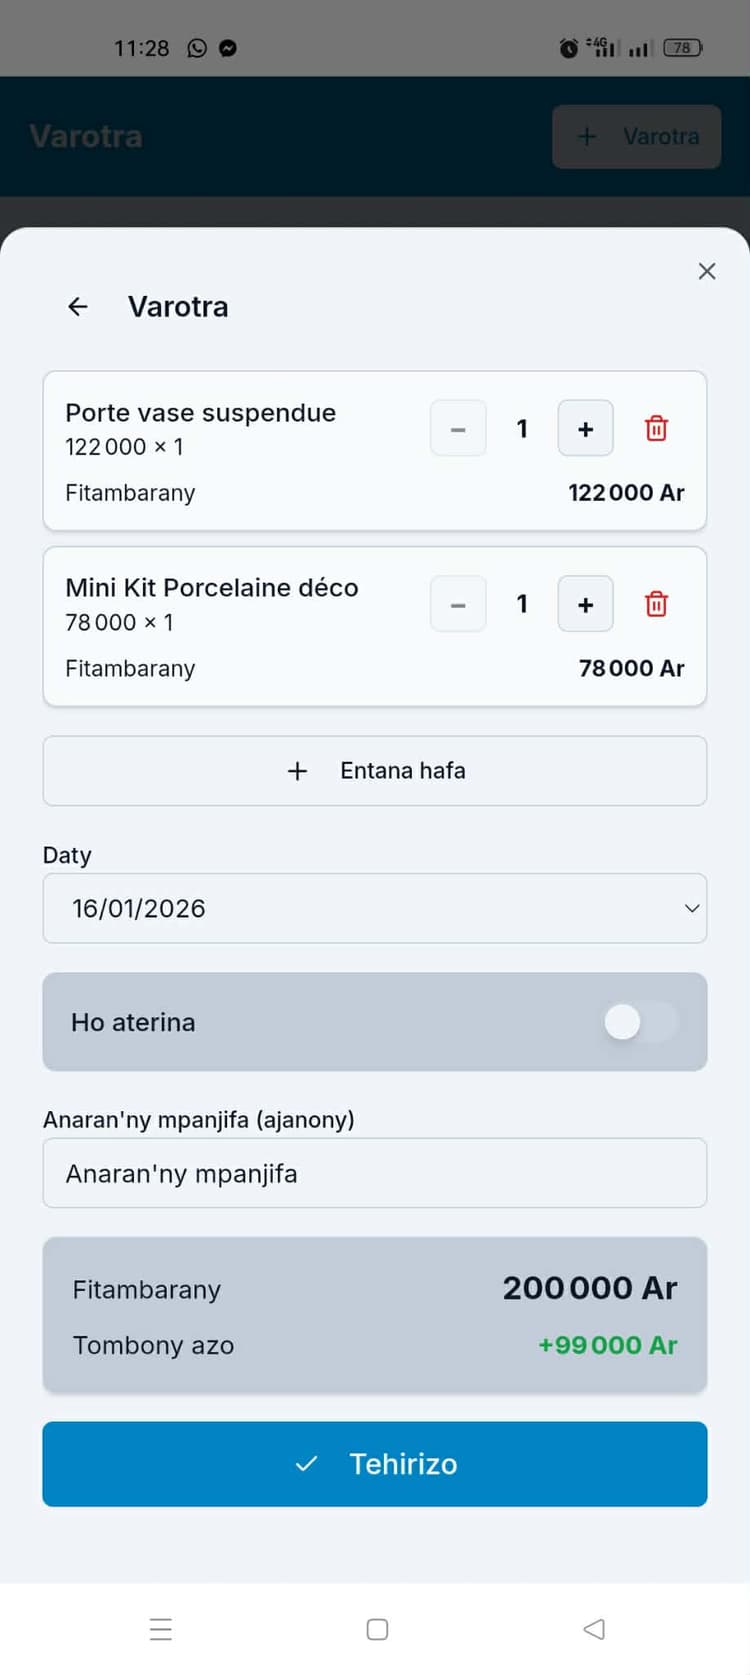Confirm the sale with Tehirizo button
Screen dimensions: 750x1675
(374, 1464)
